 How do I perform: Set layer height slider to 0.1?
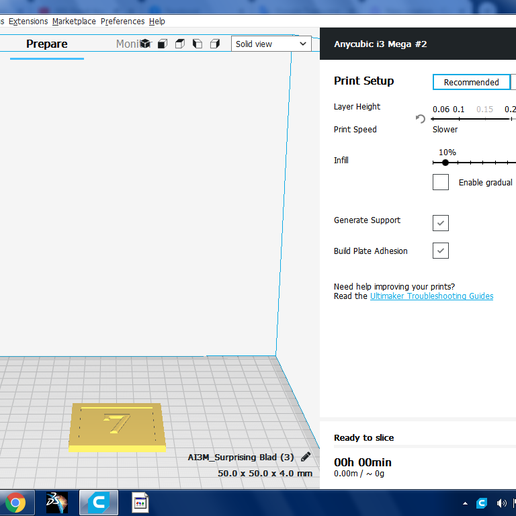[x=459, y=119]
